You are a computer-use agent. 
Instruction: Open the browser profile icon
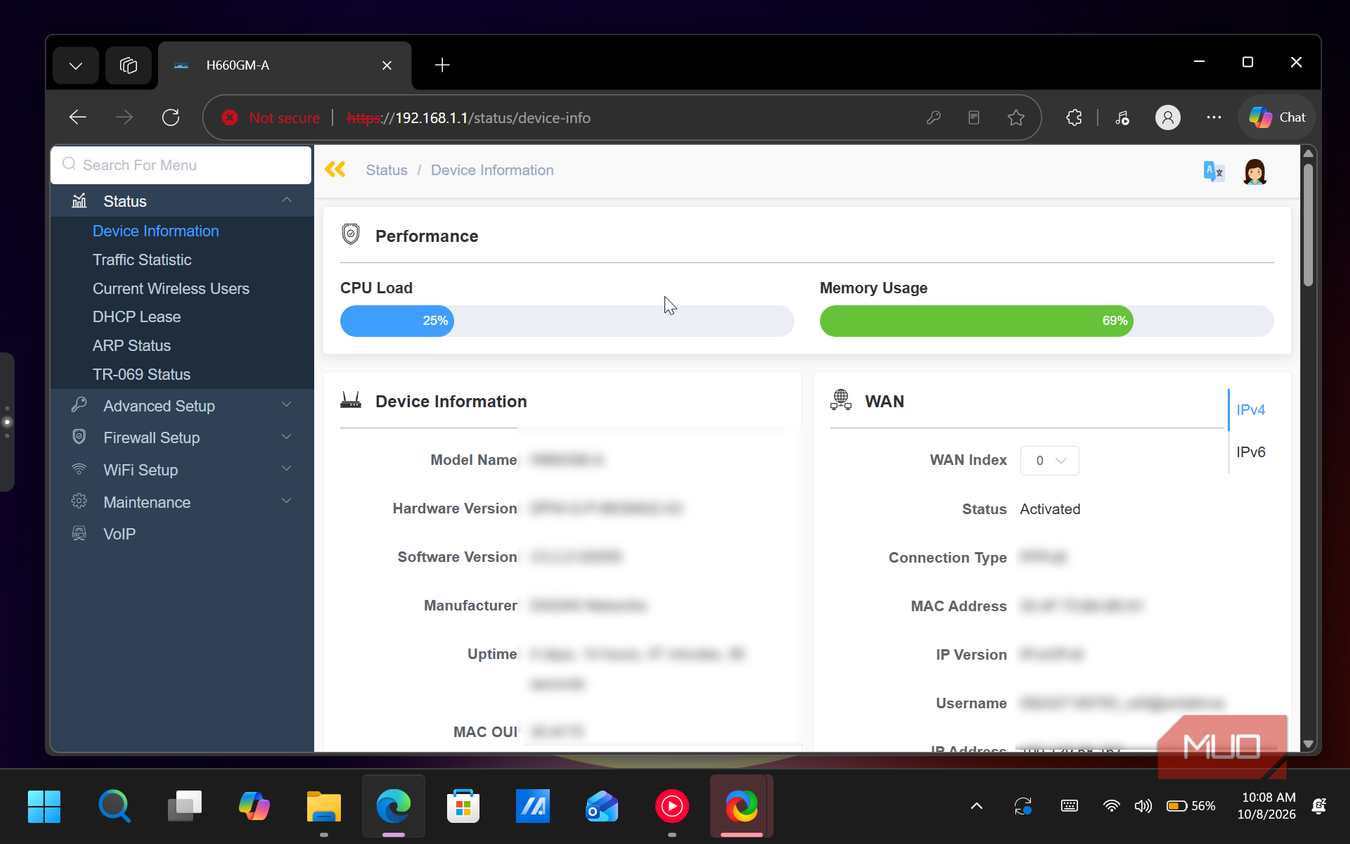click(x=1167, y=118)
